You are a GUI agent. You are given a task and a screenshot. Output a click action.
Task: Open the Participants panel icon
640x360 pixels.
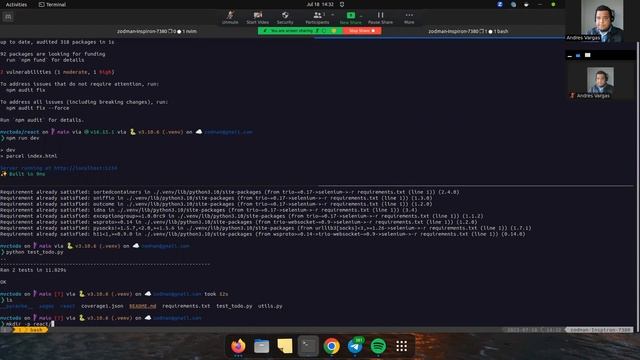tap(317, 15)
